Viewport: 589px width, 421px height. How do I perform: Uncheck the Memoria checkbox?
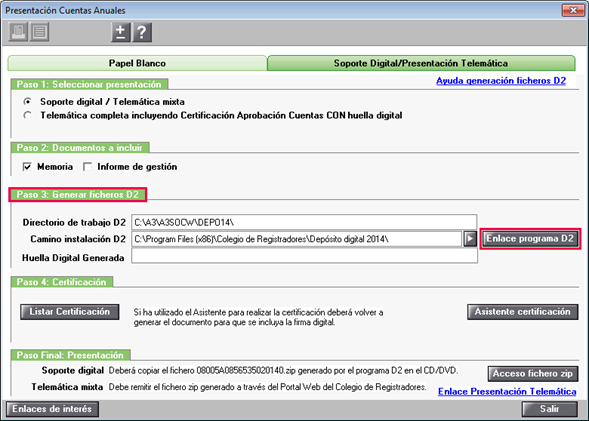click(27, 166)
